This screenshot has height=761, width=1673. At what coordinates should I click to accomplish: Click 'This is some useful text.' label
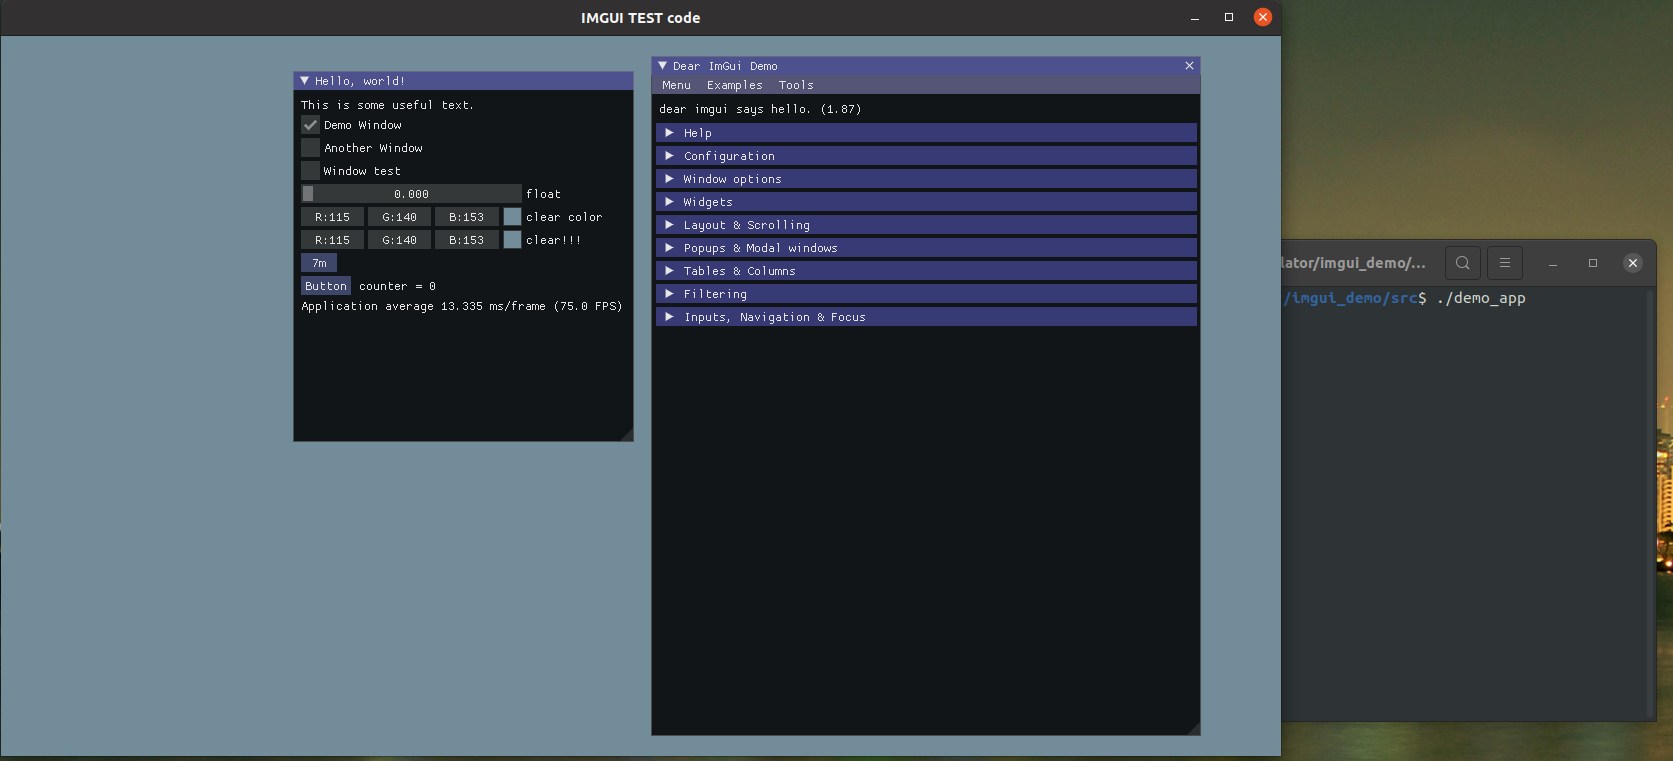pos(387,105)
